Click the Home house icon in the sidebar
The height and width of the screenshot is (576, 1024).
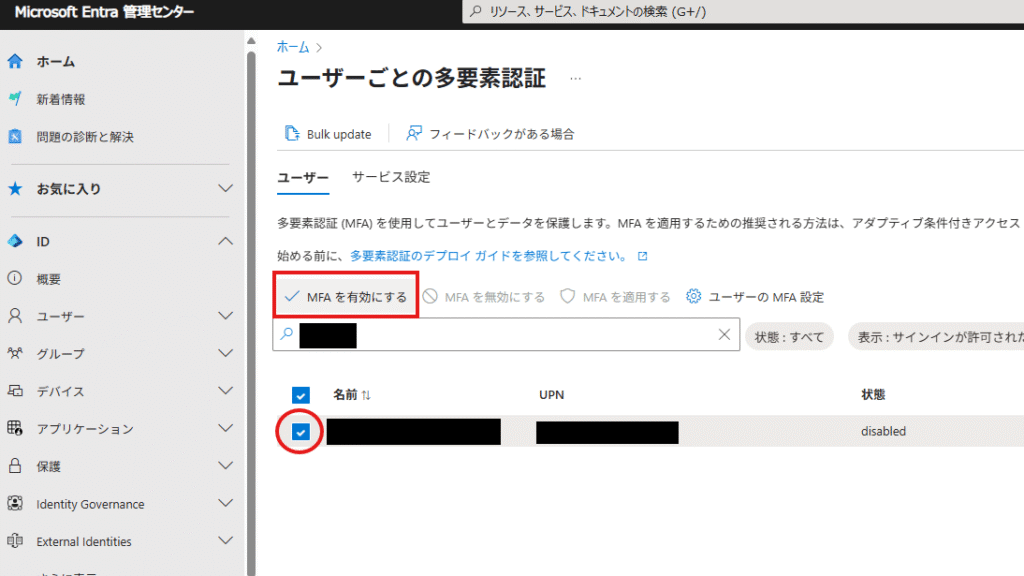click(15, 61)
